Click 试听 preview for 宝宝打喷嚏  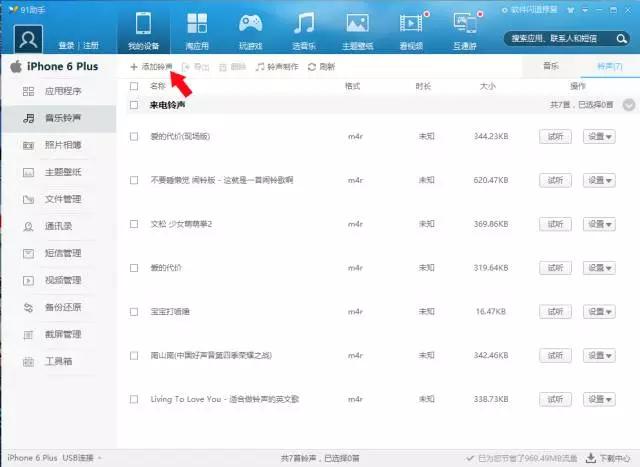coord(555,312)
